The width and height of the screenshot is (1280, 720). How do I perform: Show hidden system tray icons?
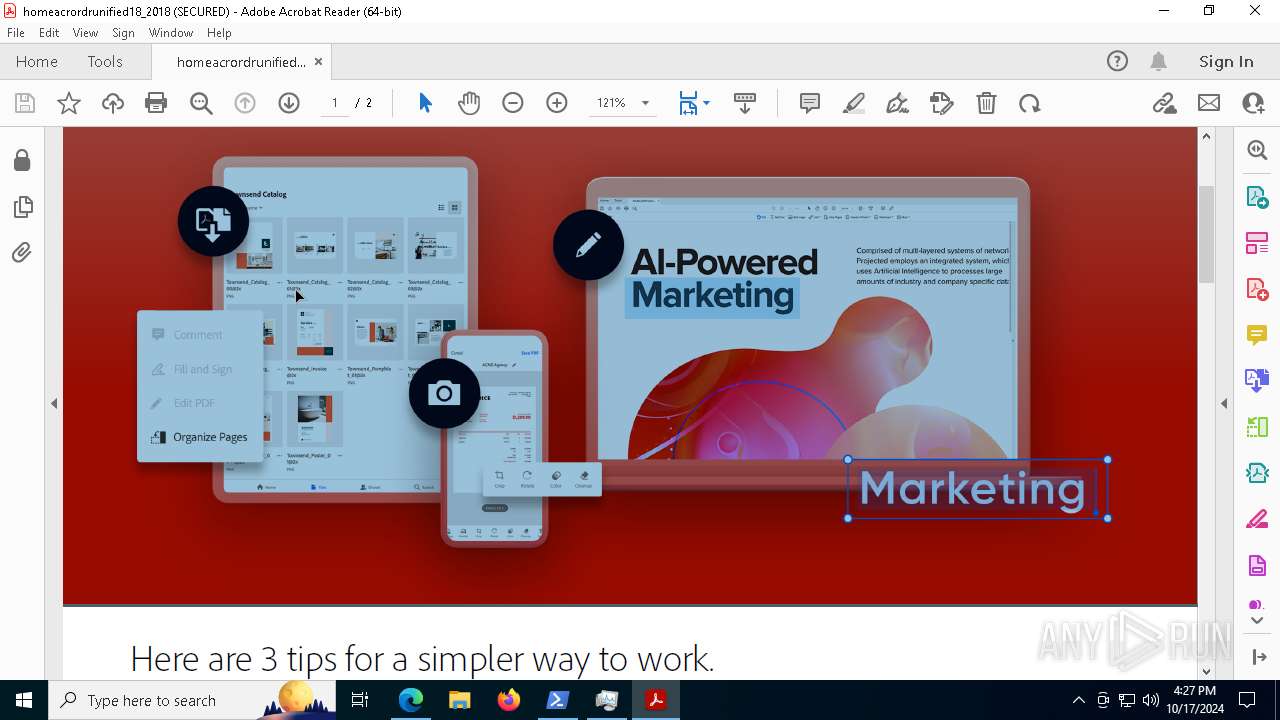[x=1078, y=700]
